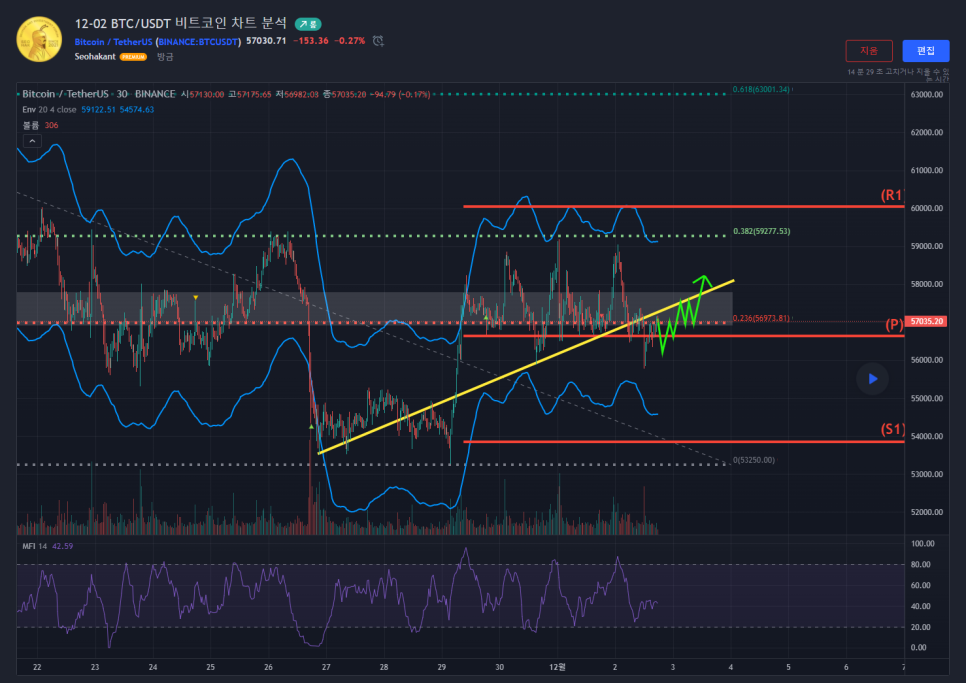
Task: Click the 0.382 Fibonacci level label
Action: coord(761,231)
